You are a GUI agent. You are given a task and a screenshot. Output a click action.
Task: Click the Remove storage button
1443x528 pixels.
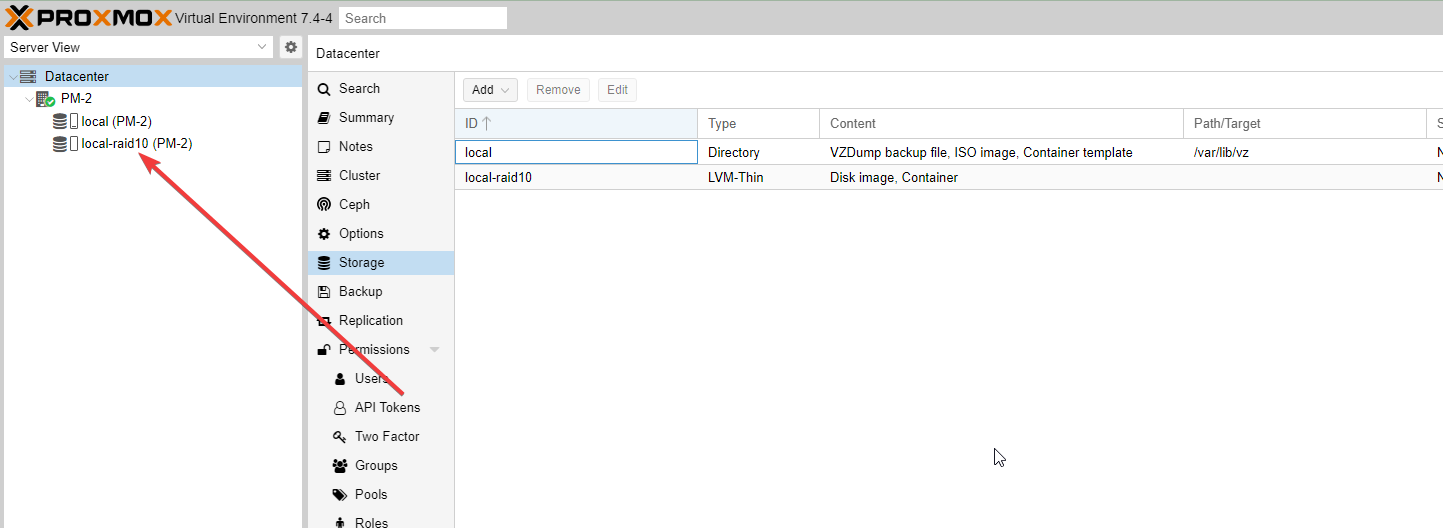558,90
